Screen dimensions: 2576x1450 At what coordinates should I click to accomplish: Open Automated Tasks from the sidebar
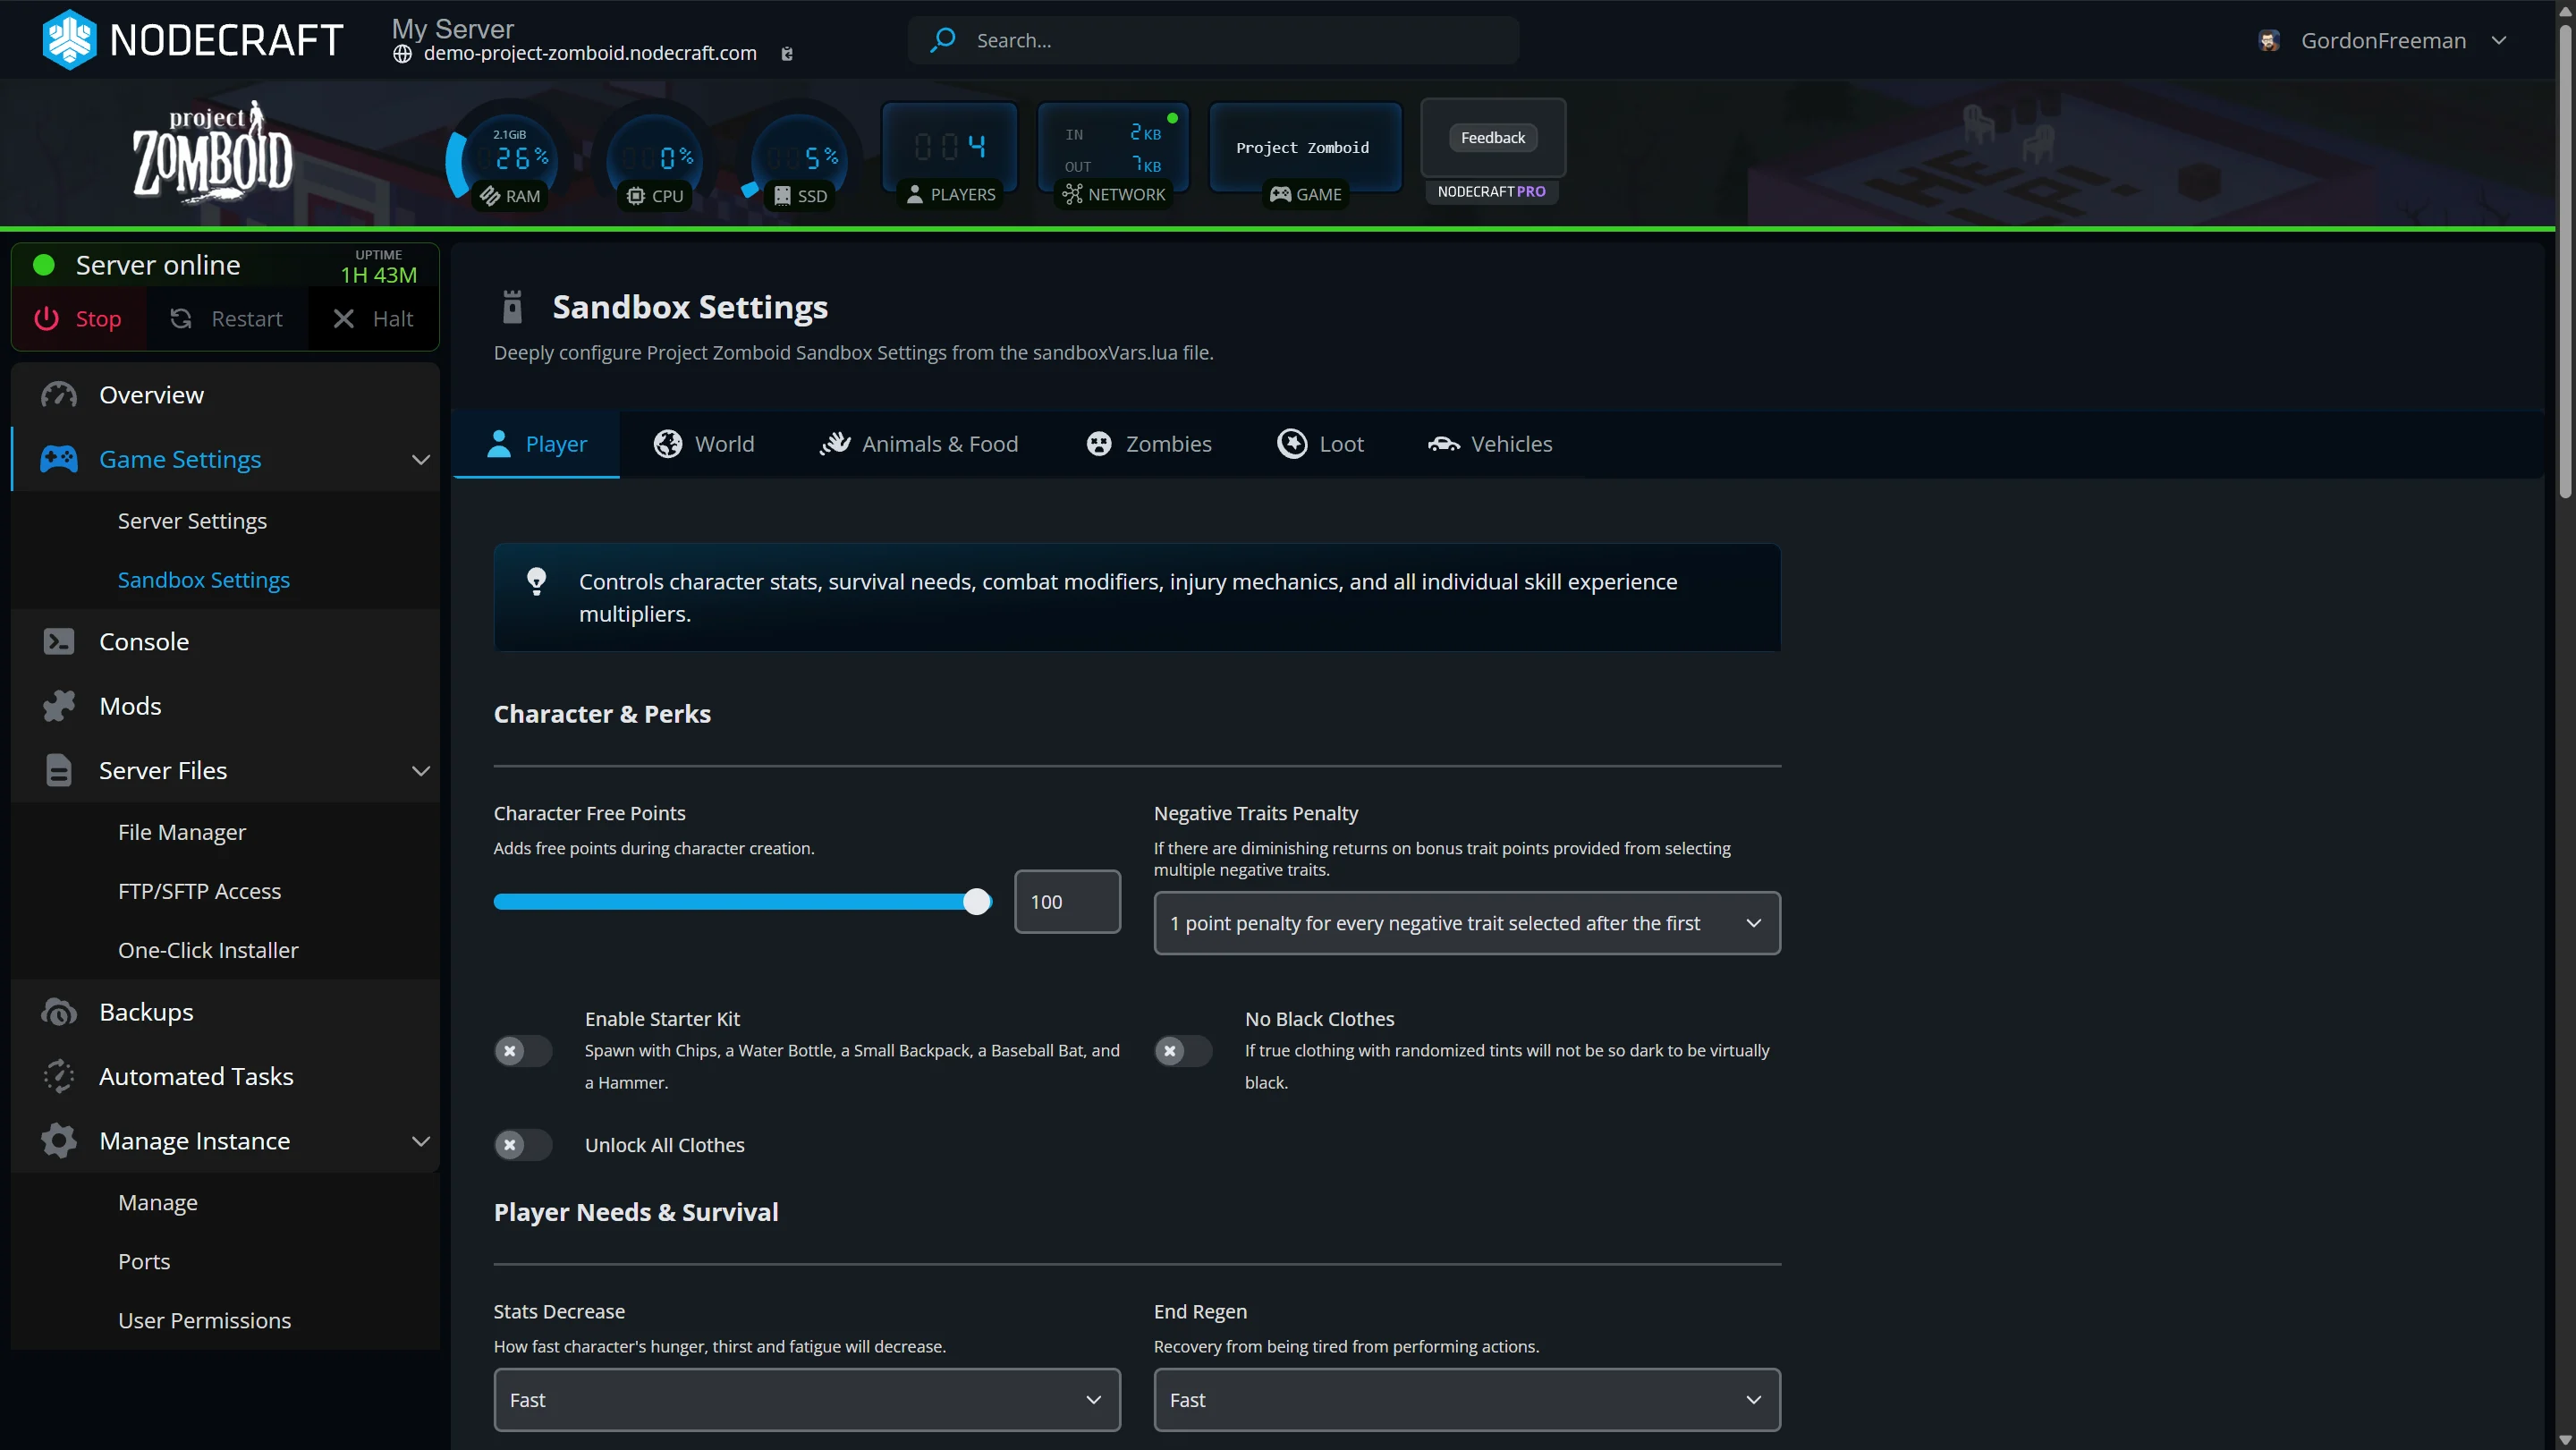[x=225, y=1076]
